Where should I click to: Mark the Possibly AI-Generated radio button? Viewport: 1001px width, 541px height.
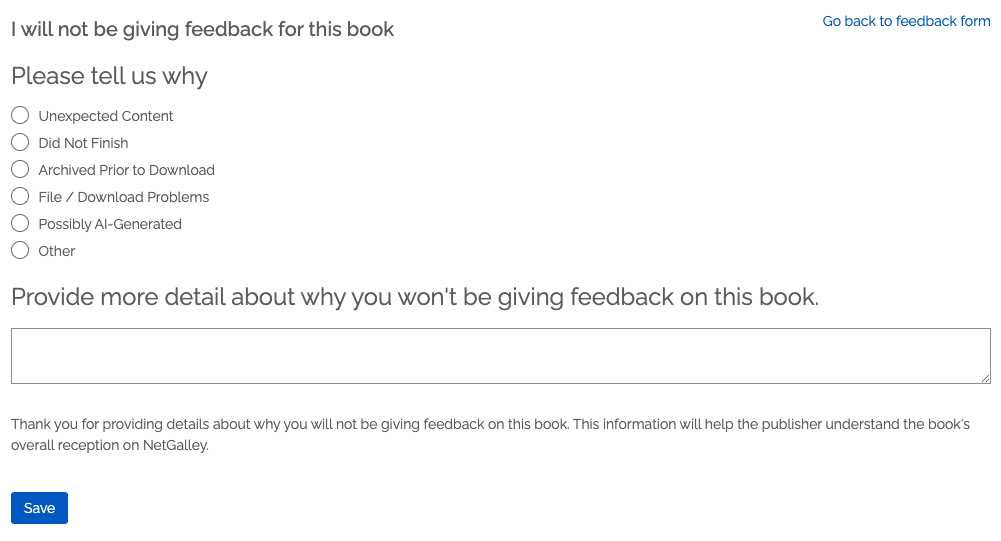pyautogui.click(x=20, y=224)
